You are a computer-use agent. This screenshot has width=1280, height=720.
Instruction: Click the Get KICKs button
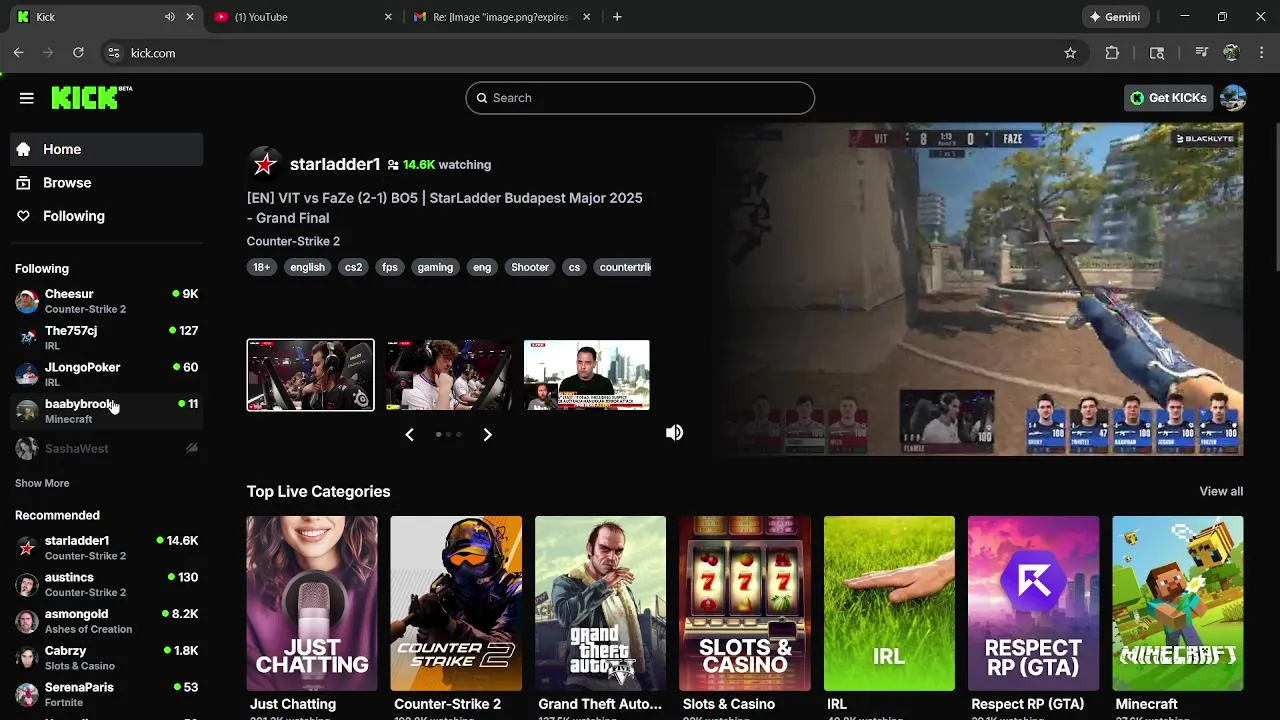[x=1168, y=98]
